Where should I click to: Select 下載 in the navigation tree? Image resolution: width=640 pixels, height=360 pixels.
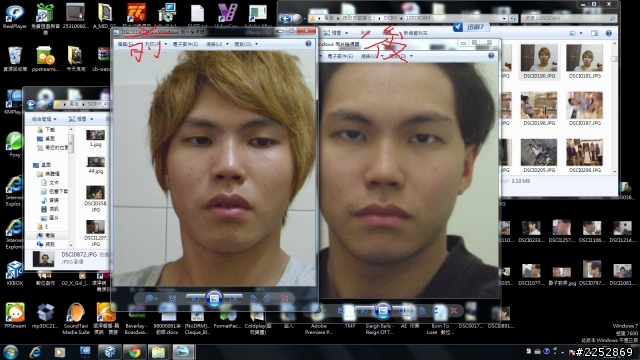point(46,130)
